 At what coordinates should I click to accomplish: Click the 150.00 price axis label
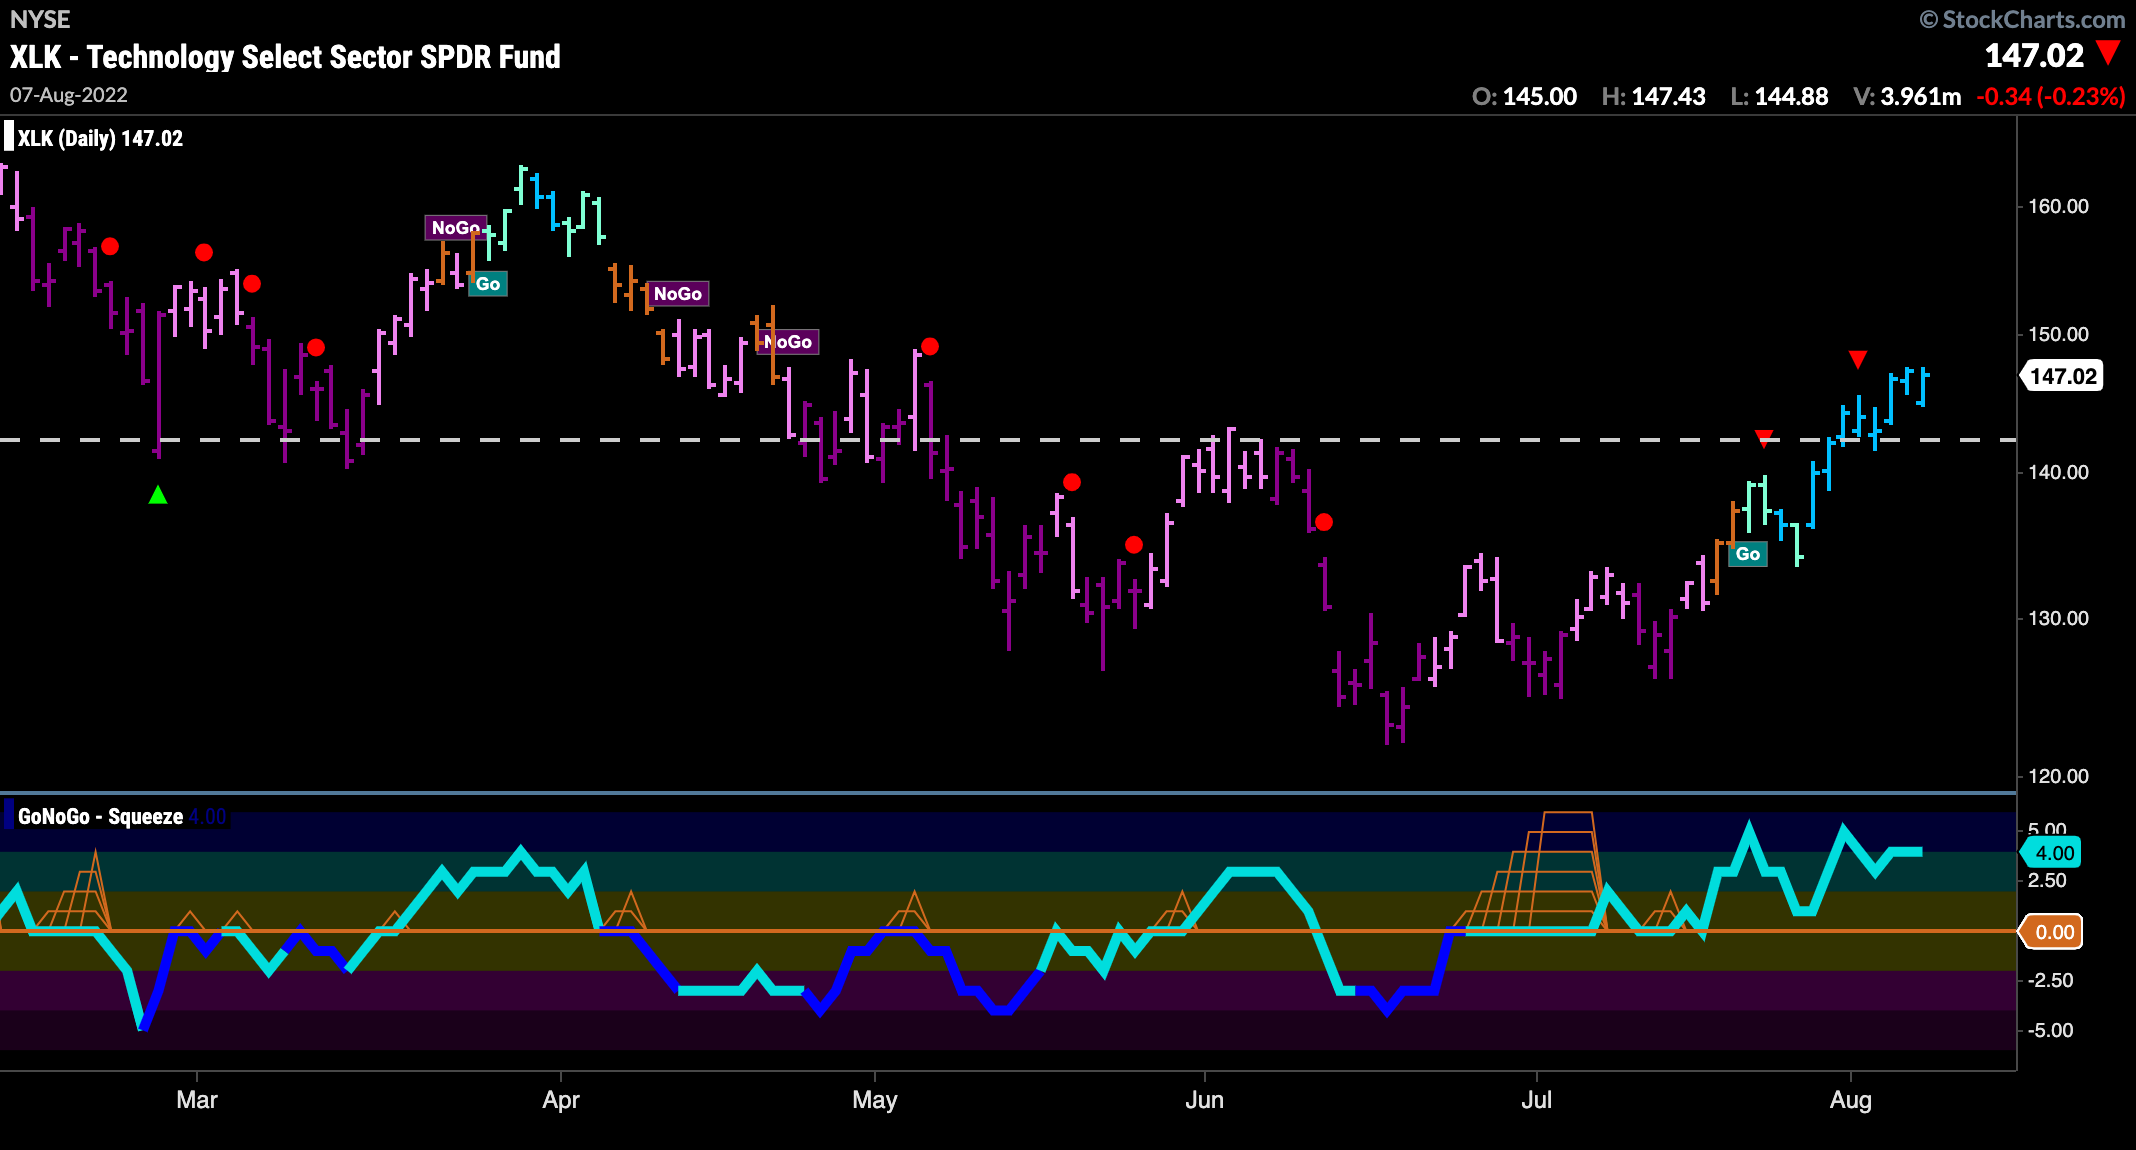point(2058,334)
